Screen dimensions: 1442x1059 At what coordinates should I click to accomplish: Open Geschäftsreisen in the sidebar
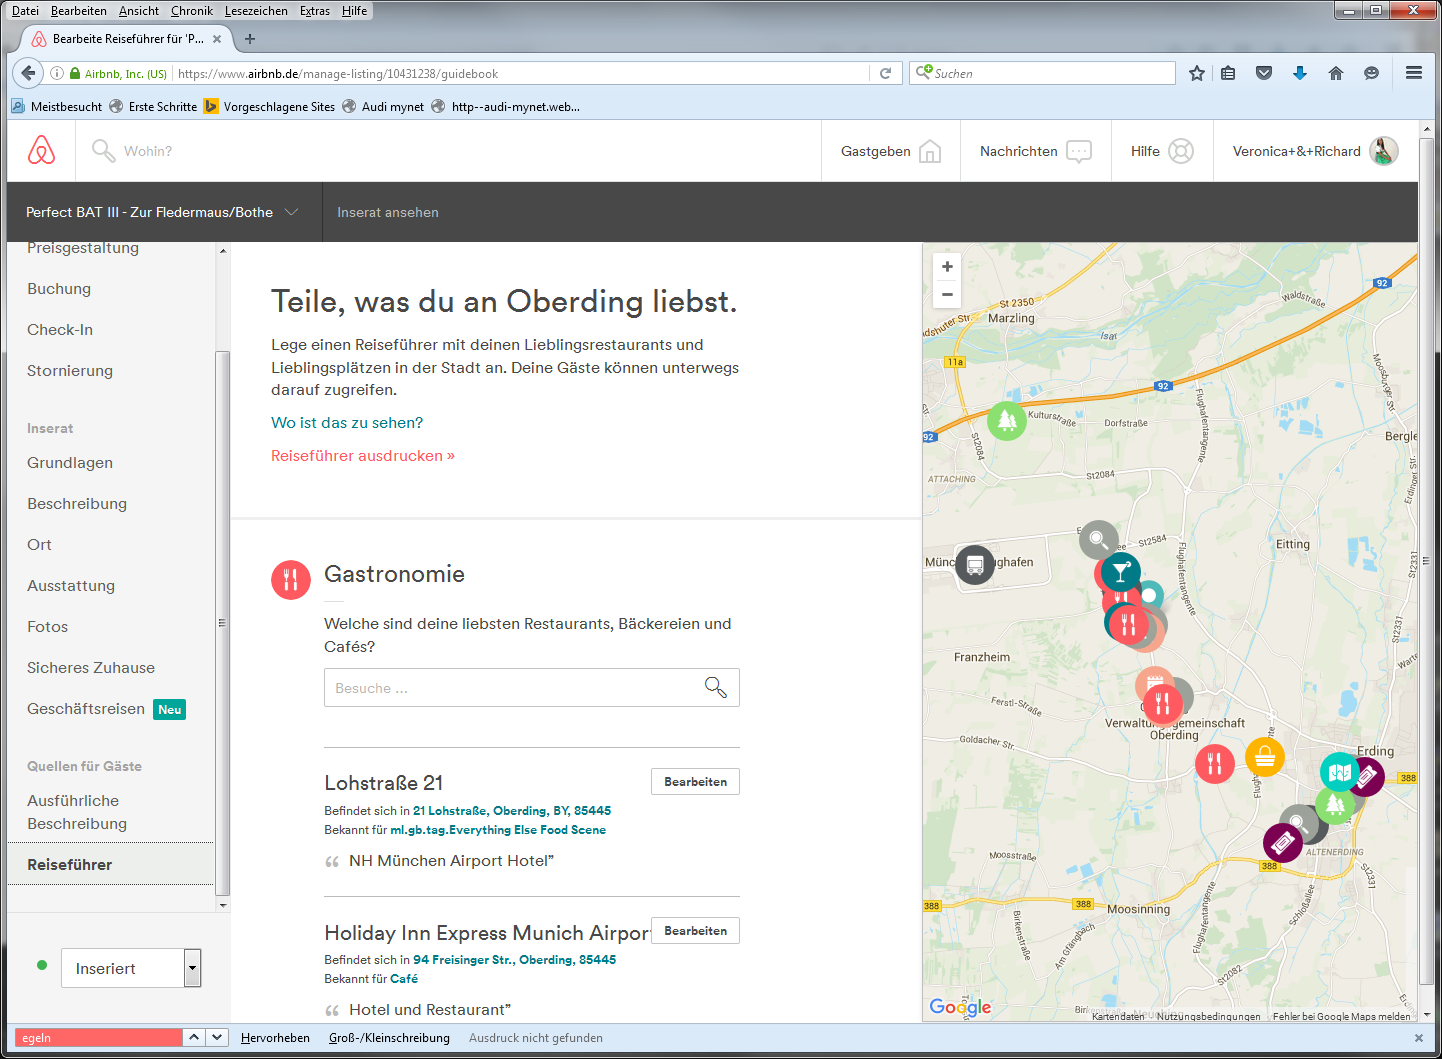point(86,708)
